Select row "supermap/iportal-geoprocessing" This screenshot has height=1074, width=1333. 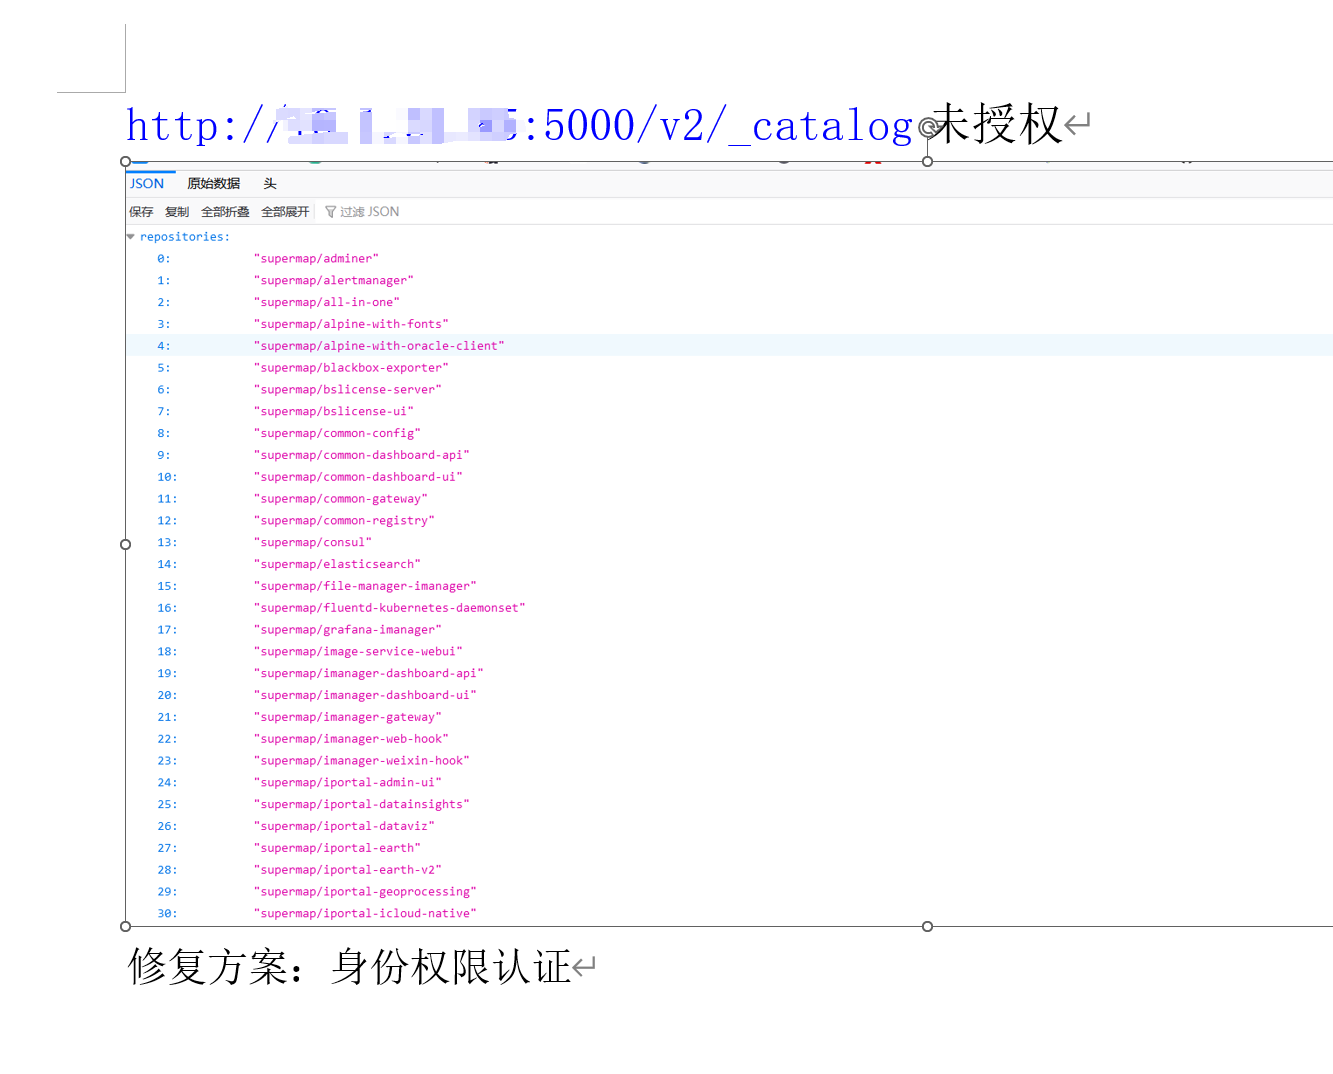pyautogui.click(x=729, y=892)
